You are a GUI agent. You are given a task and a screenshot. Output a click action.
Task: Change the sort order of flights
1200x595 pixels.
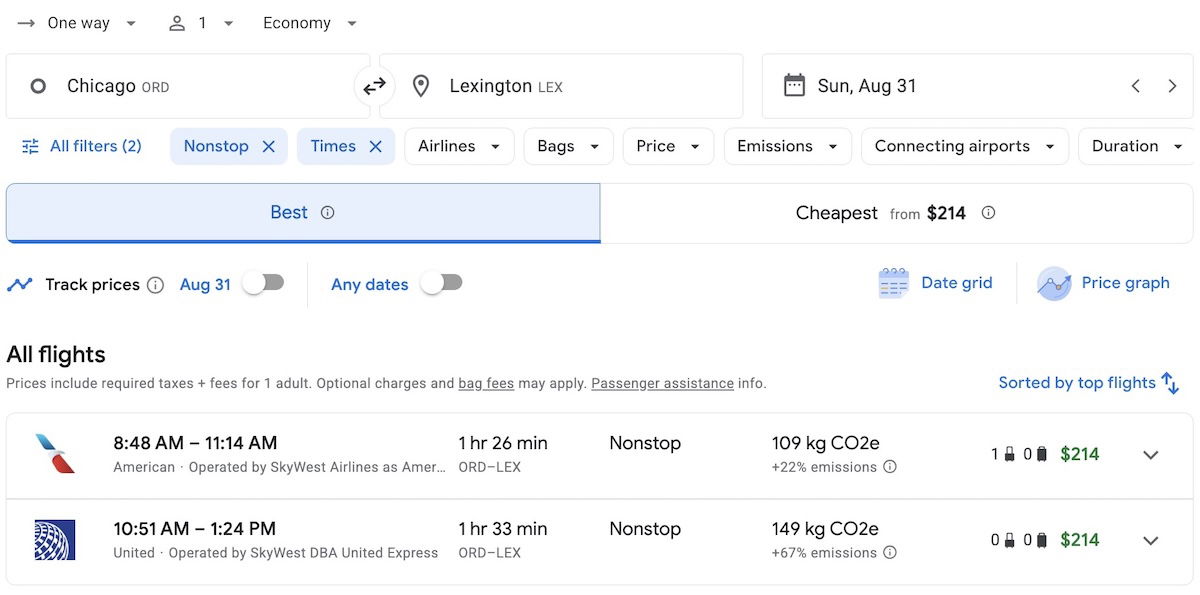(x=1089, y=383)
